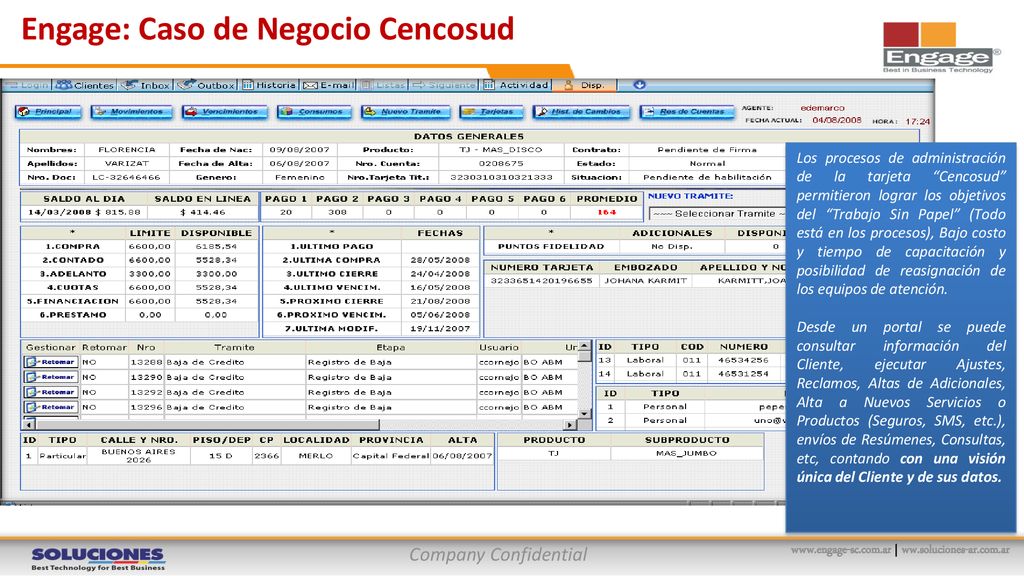The height and width of the screenshot is (576, 1024).
Task: Open the E-mail toolbar item
Action: pyautogui.click(x=328, y=85)
